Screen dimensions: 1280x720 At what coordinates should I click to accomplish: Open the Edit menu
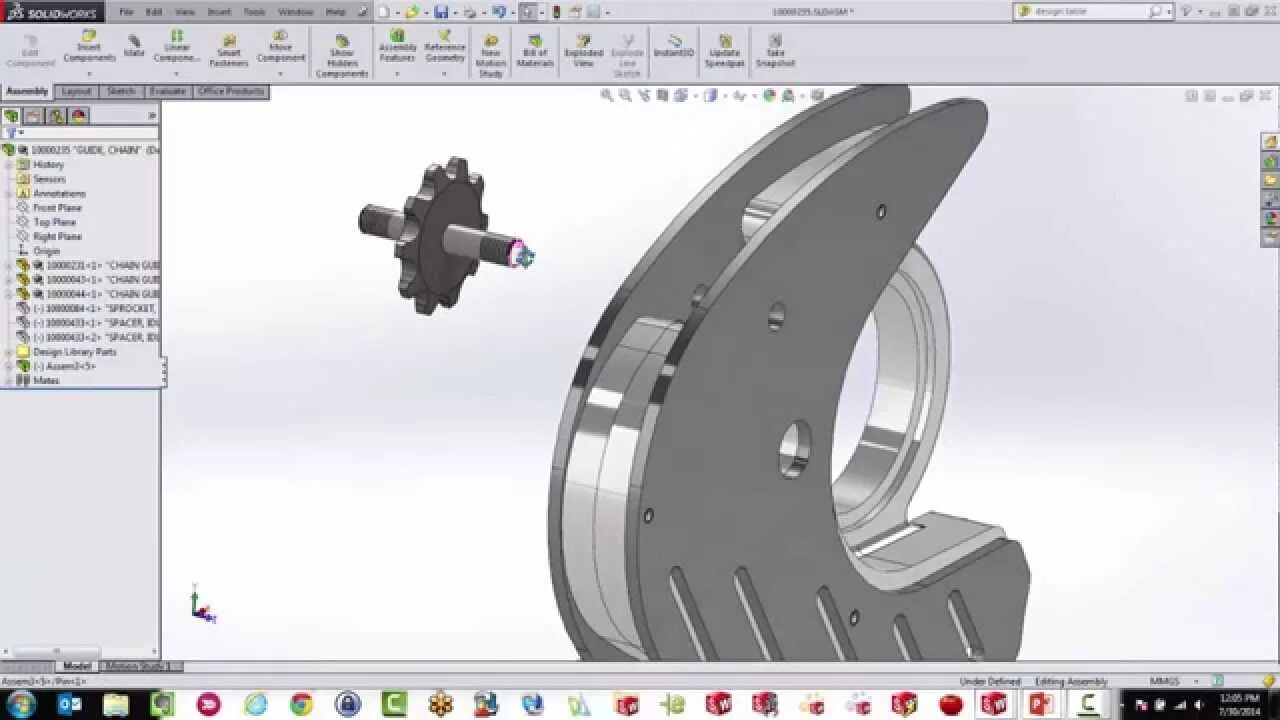pyautogui.click(x=153, y=12)
